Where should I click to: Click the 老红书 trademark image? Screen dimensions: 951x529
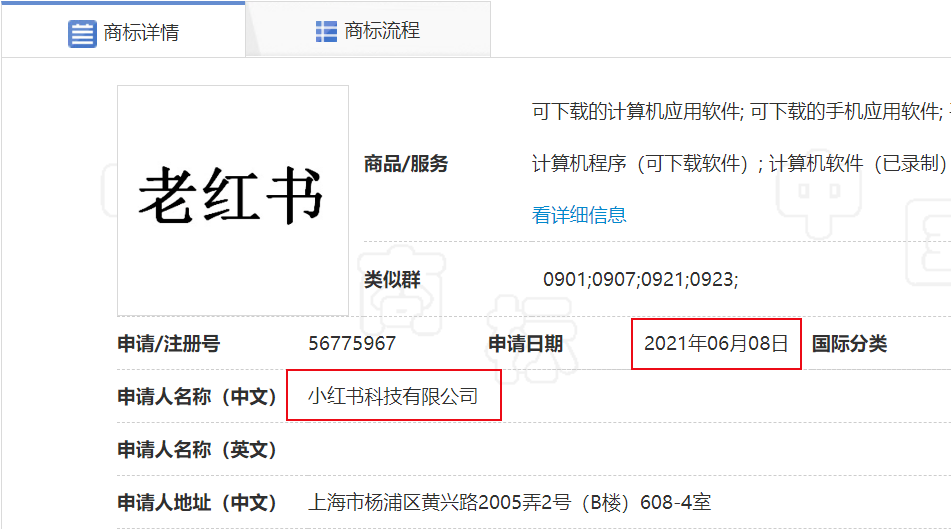pos(233,200)
